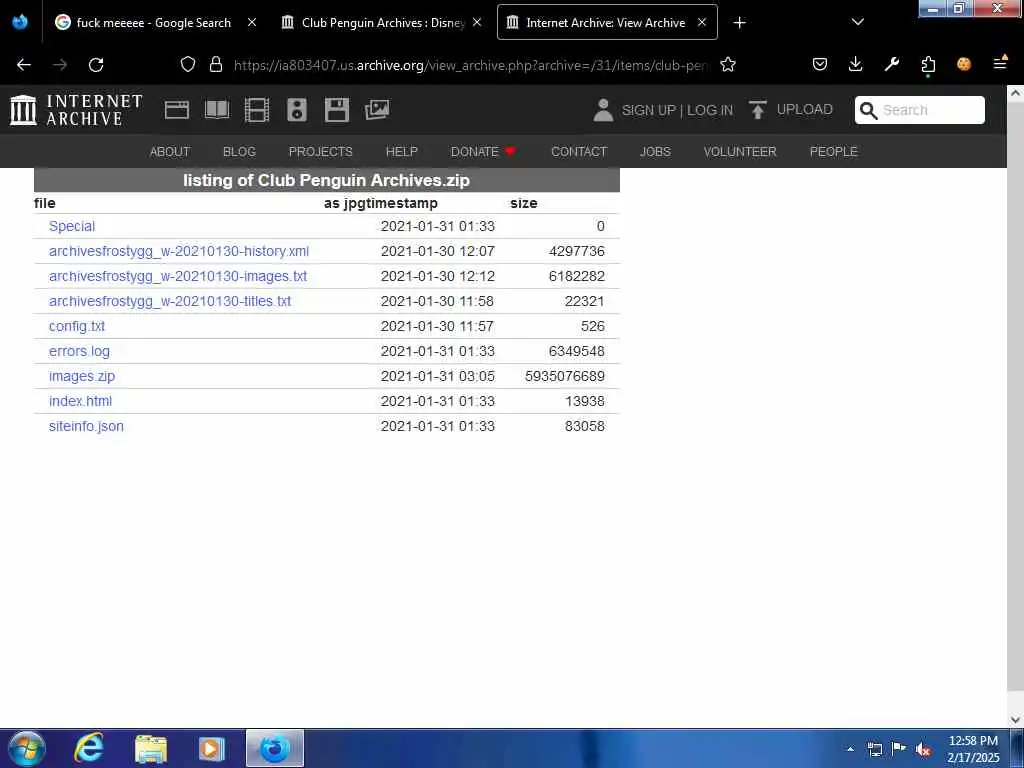
Task: Launch Internet Explorer from the taskbar
Action: (x=88, y=748)
